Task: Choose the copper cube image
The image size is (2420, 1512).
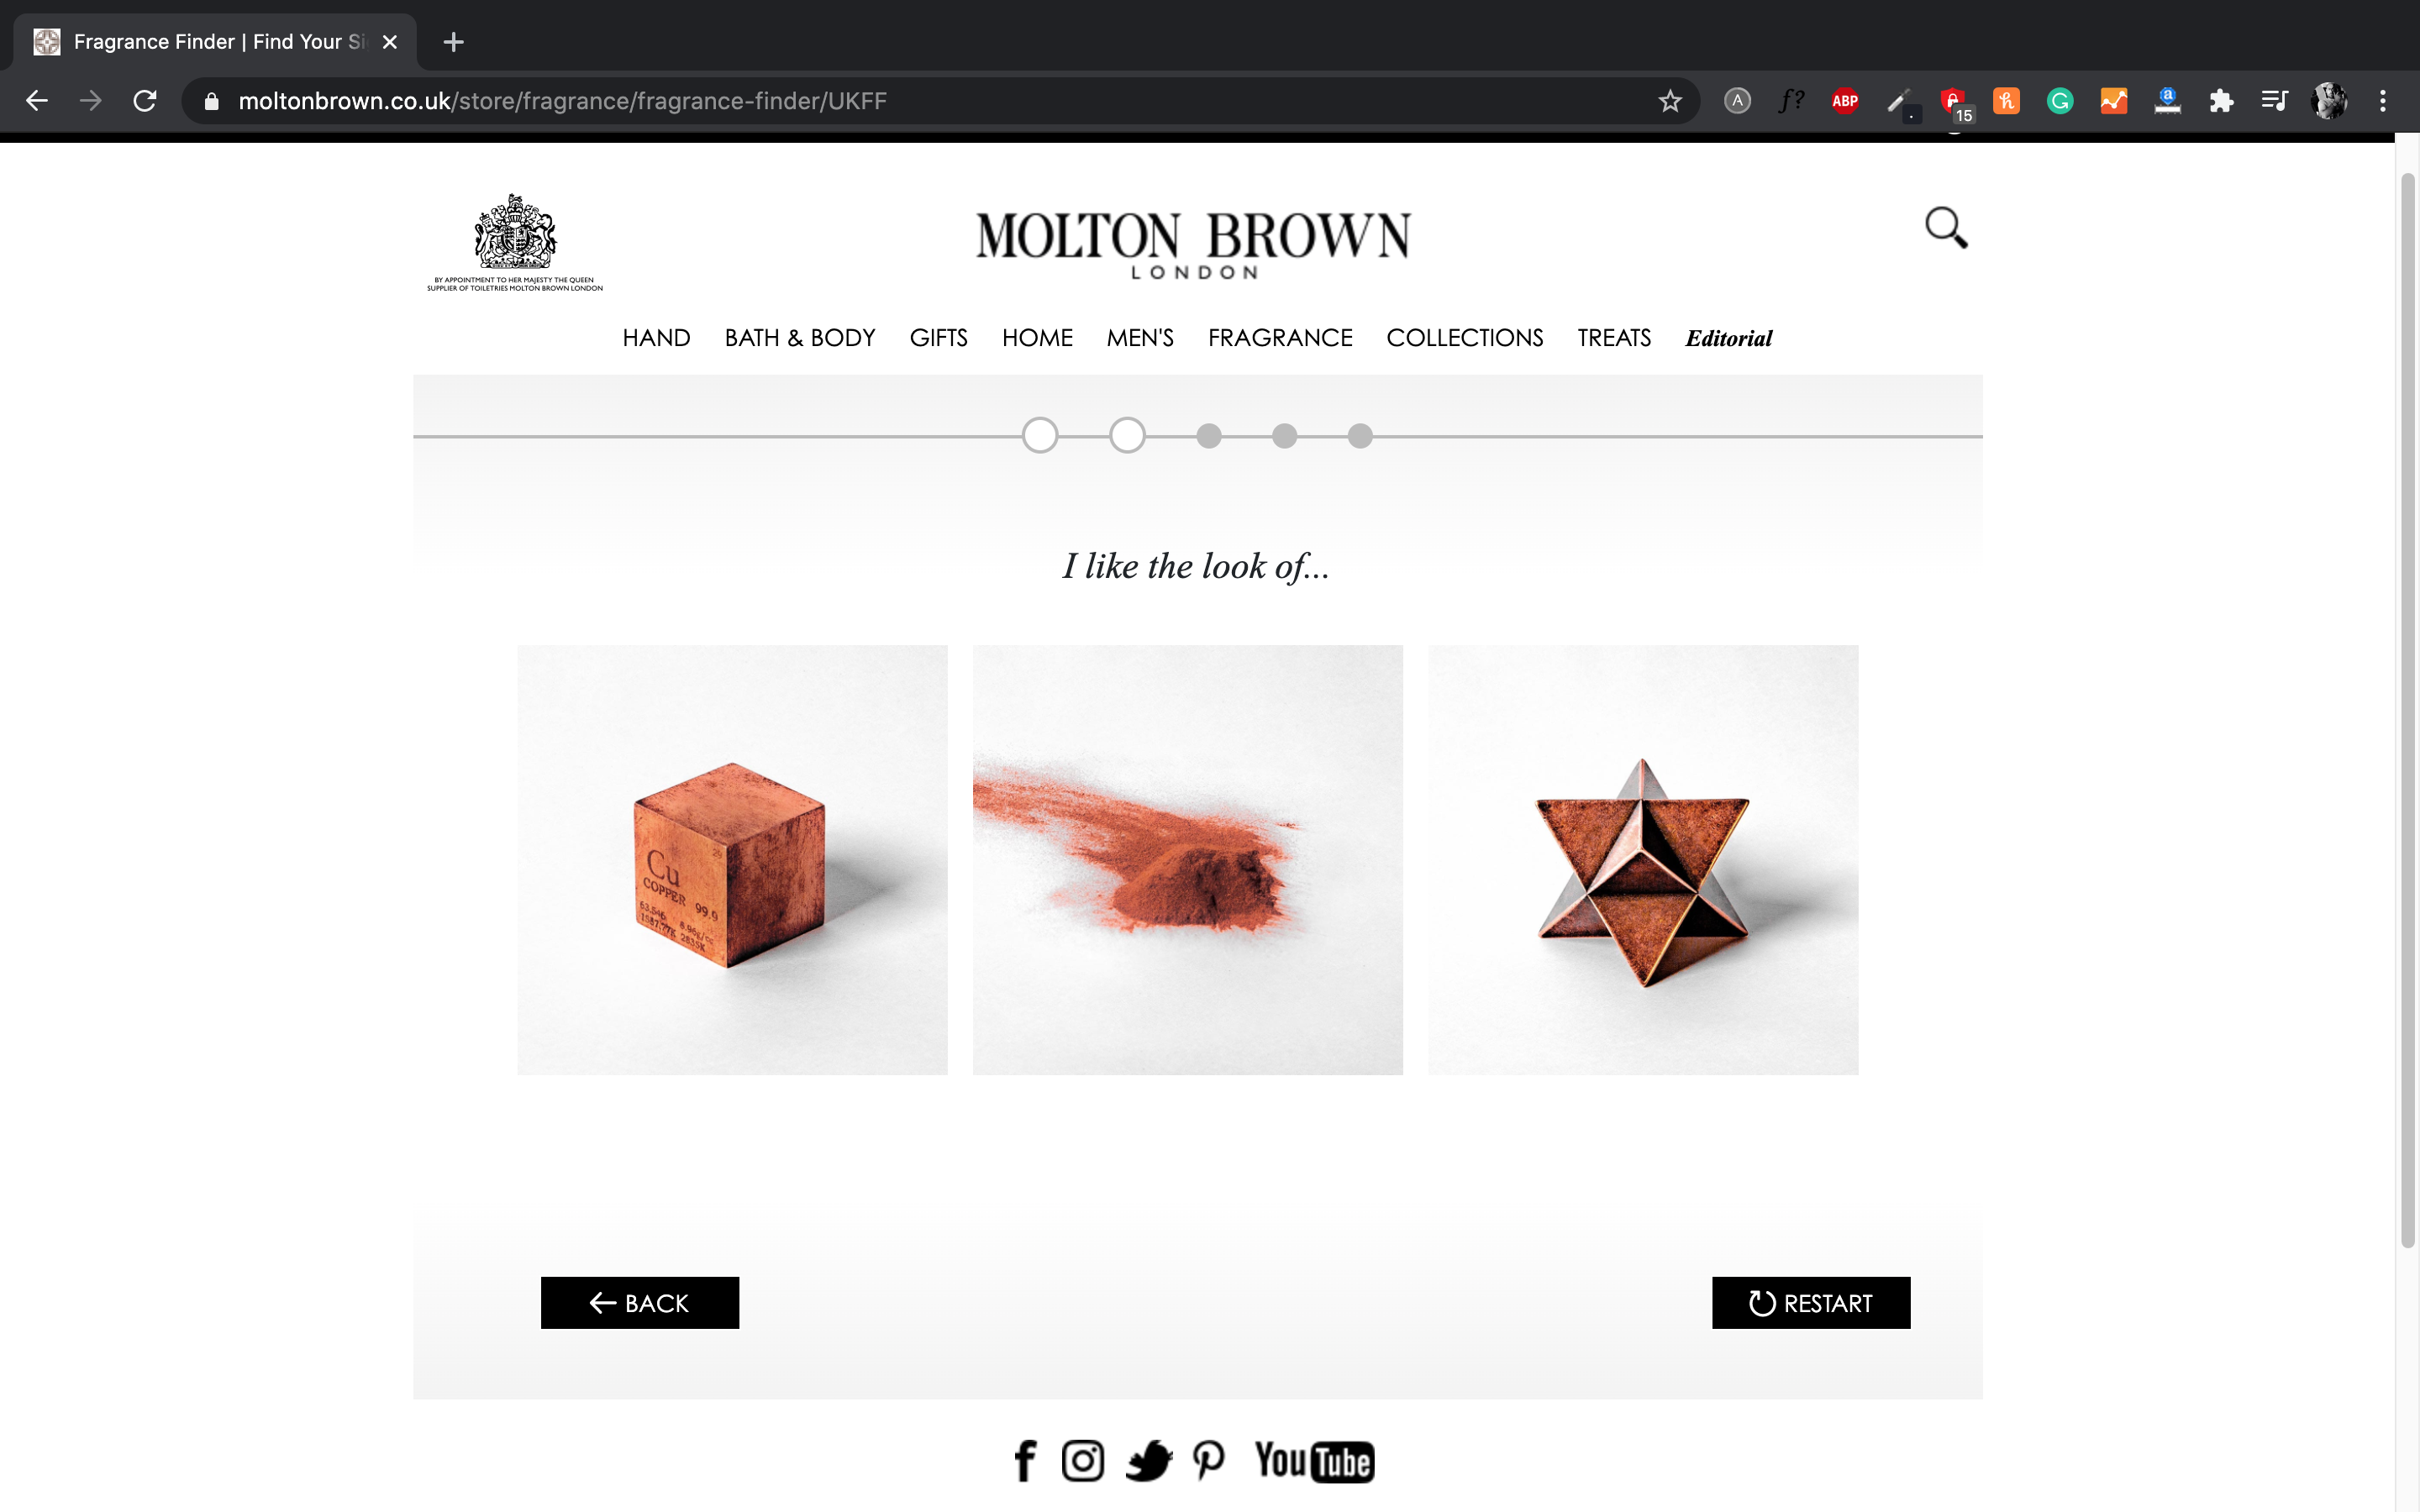Action: pos(732,860)
